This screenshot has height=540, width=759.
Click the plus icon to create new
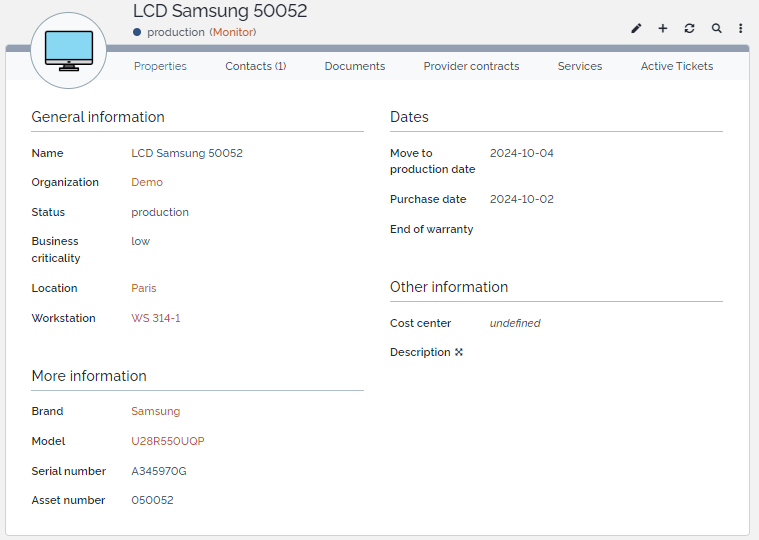[x=663, y=29]
